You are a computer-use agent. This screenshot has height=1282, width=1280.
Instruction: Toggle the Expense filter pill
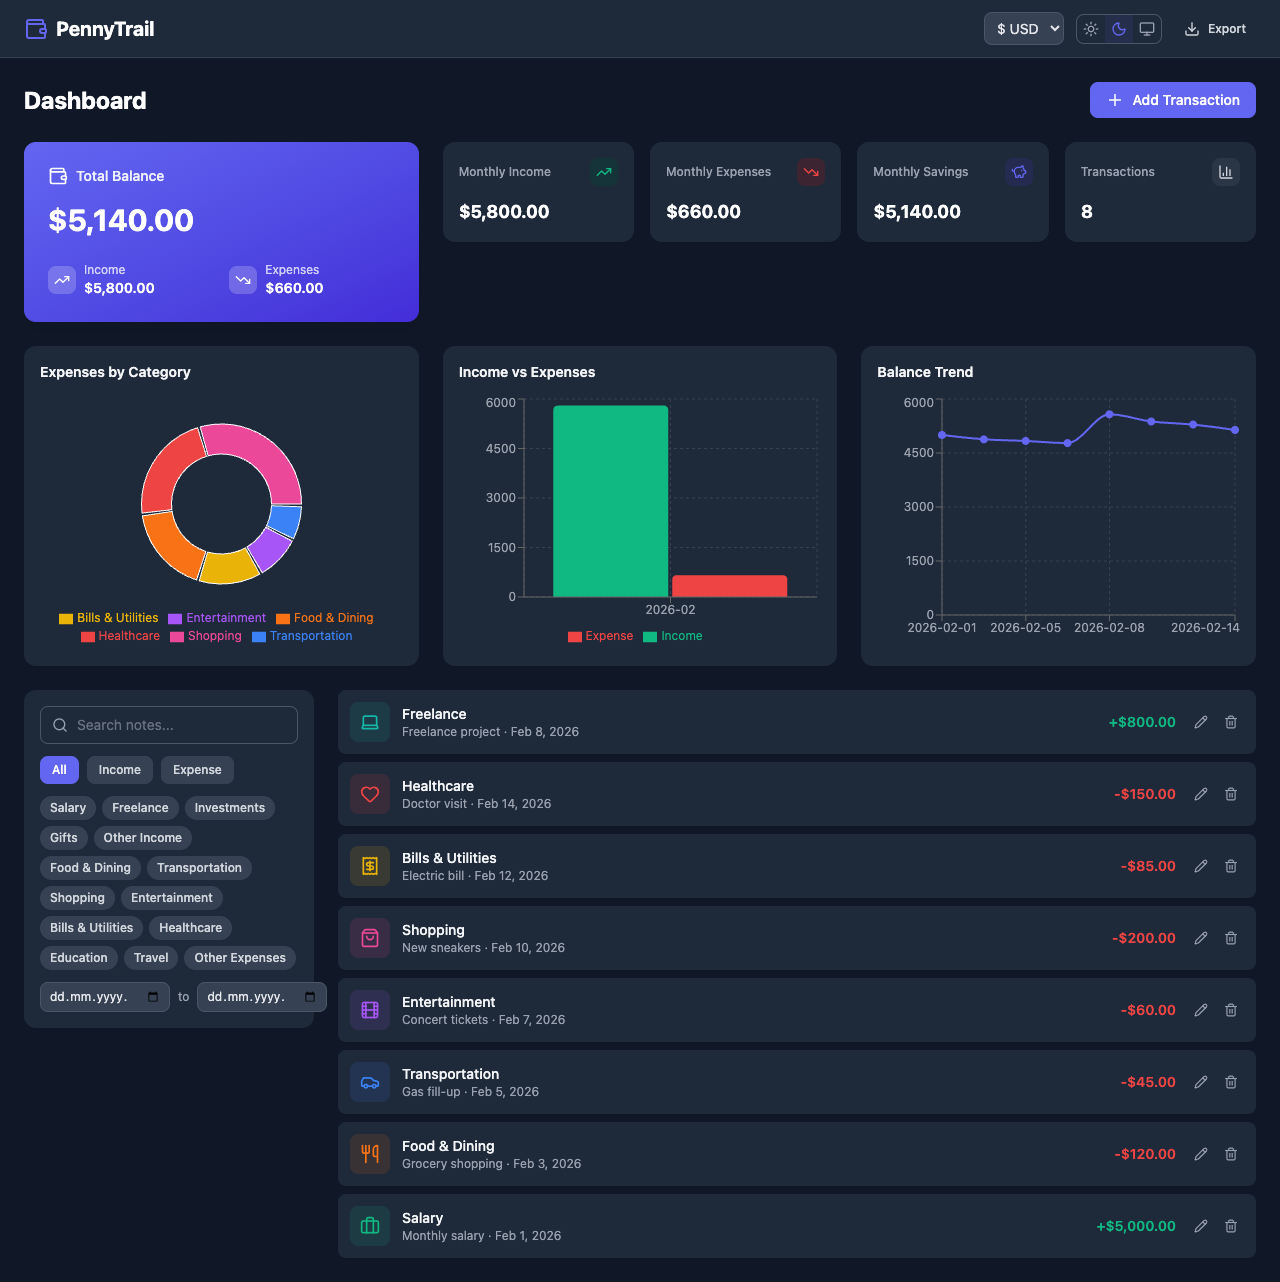197,770
